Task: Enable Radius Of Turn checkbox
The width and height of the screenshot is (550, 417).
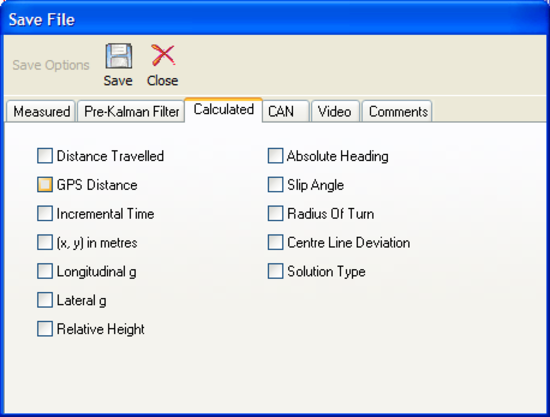Action: point(275,213)
